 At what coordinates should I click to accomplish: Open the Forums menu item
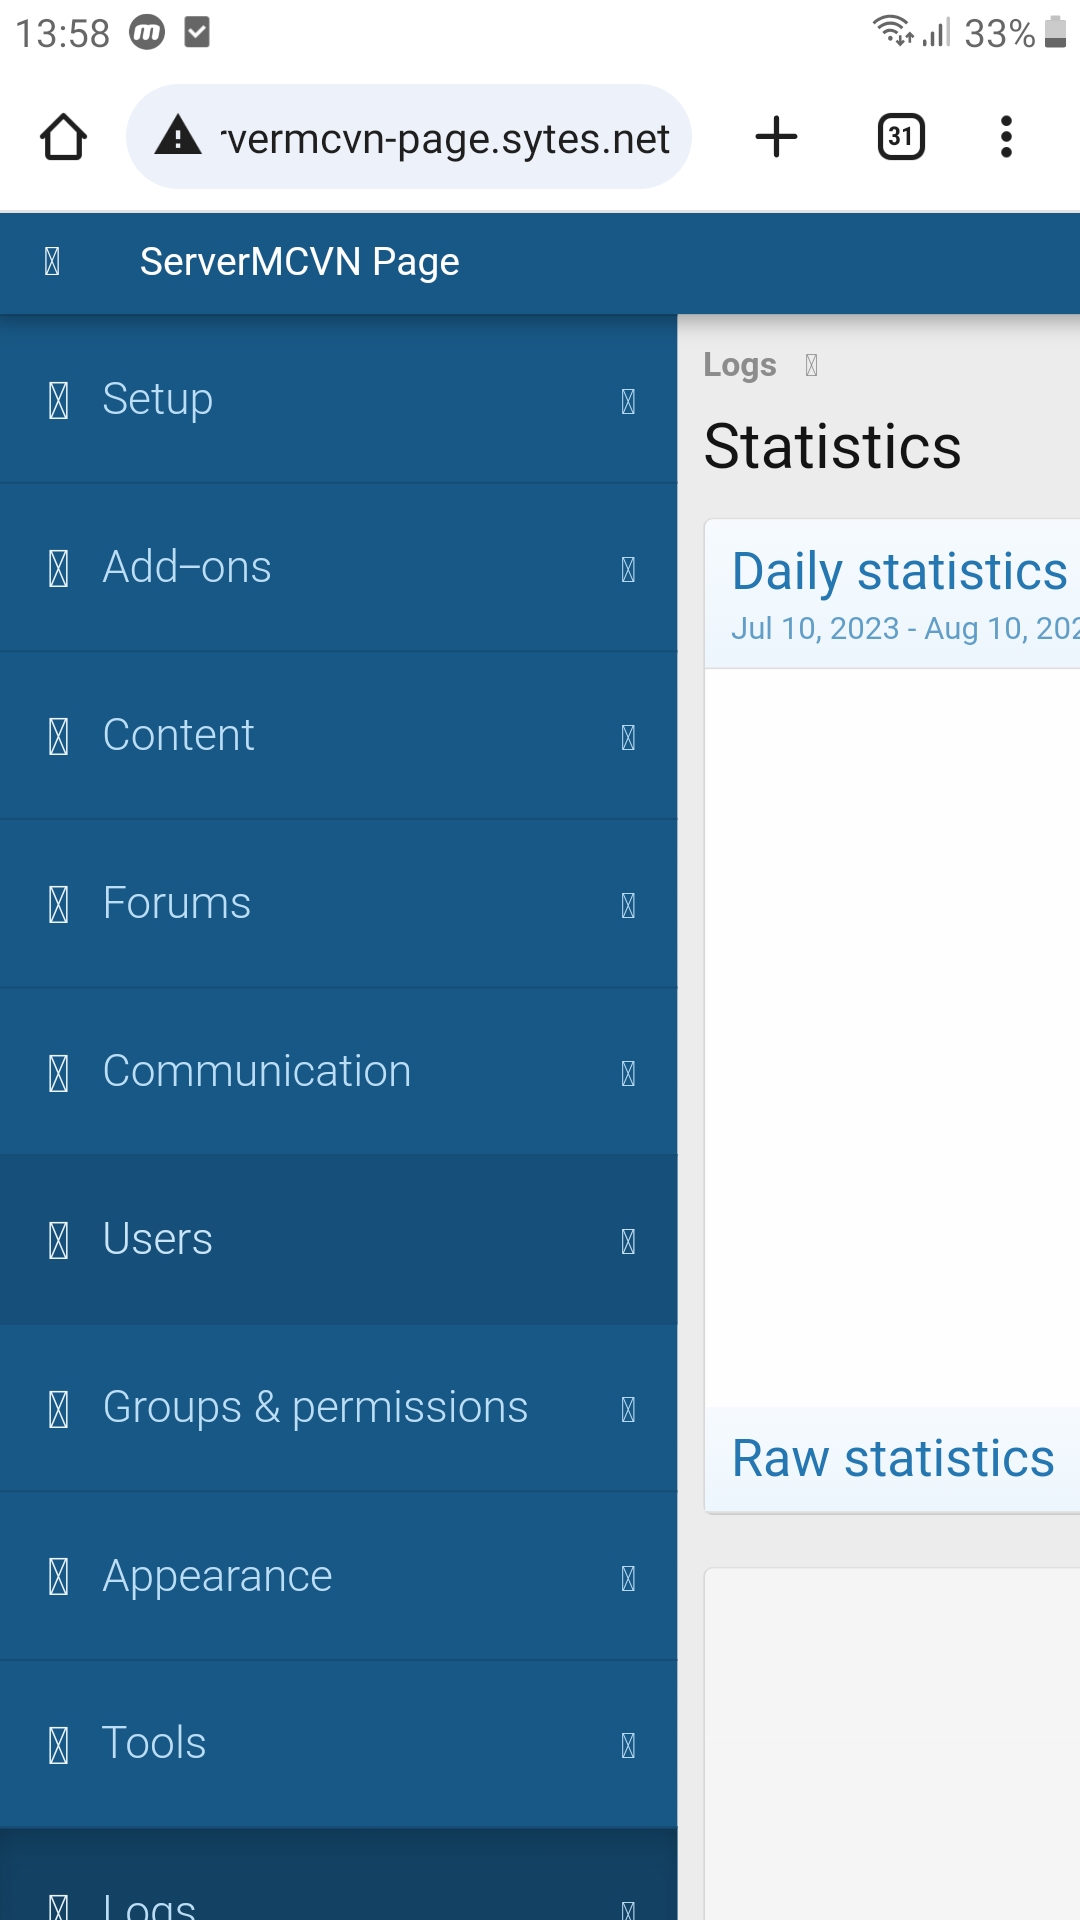[177, 903]
